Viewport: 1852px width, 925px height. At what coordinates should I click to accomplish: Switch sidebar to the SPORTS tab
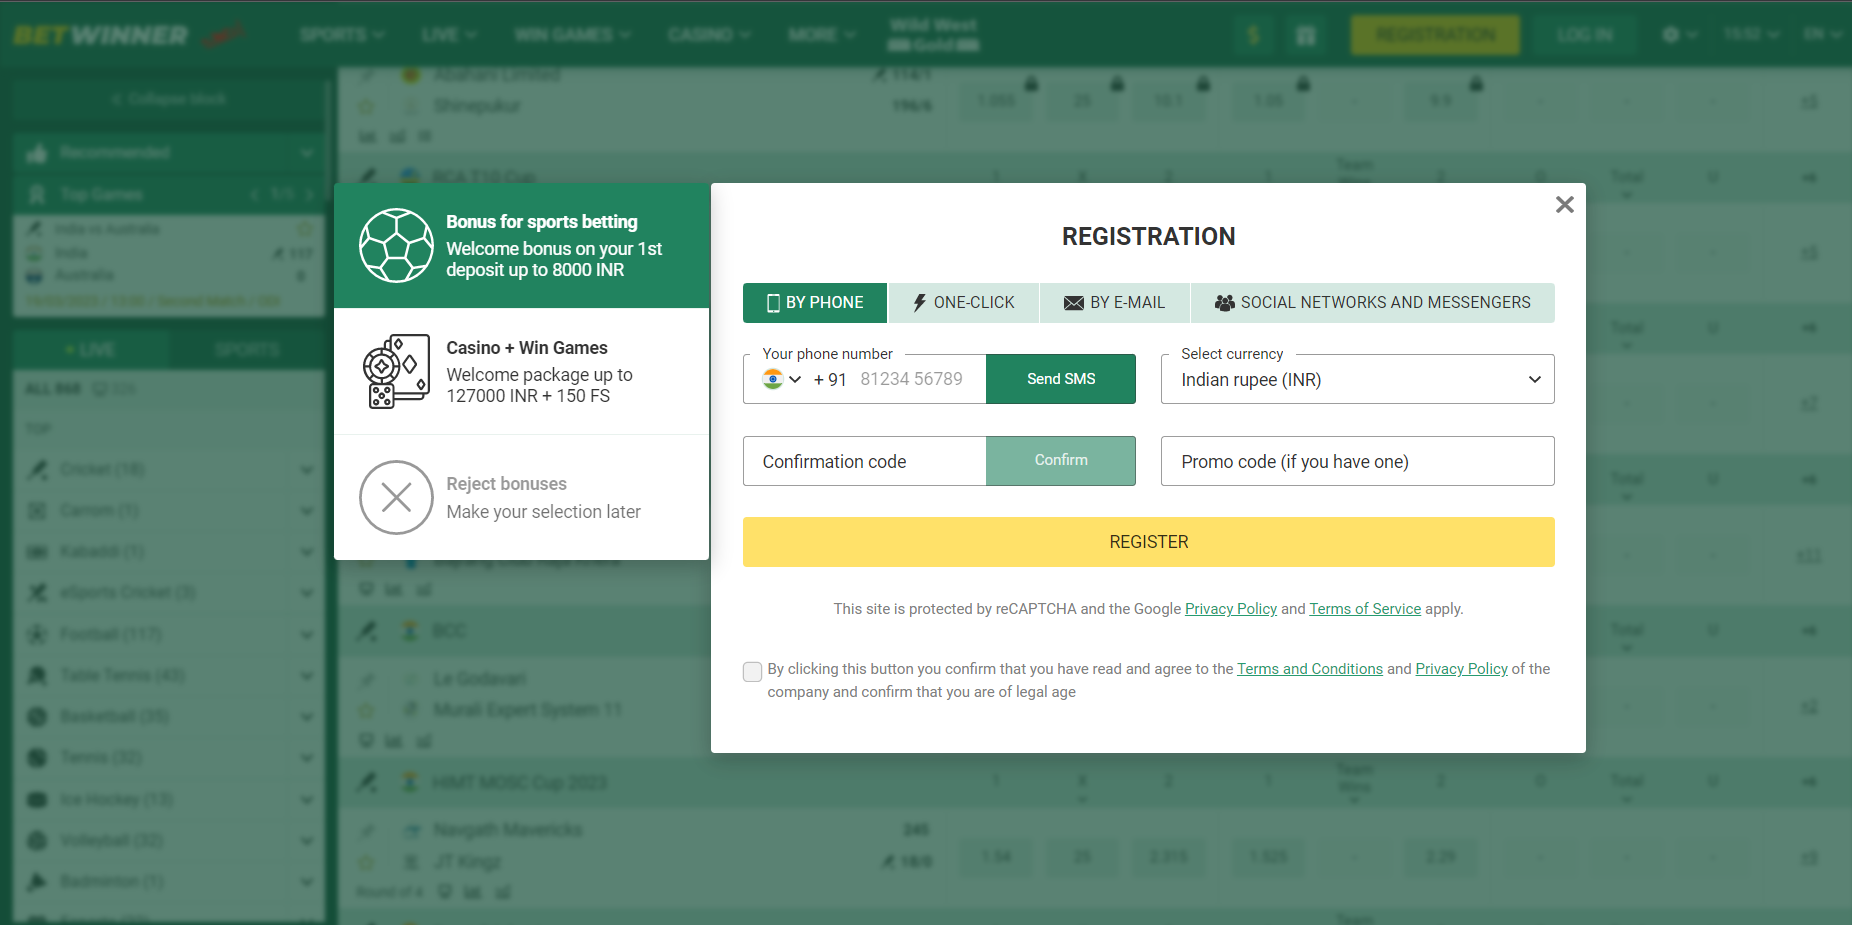coord(247,349)
